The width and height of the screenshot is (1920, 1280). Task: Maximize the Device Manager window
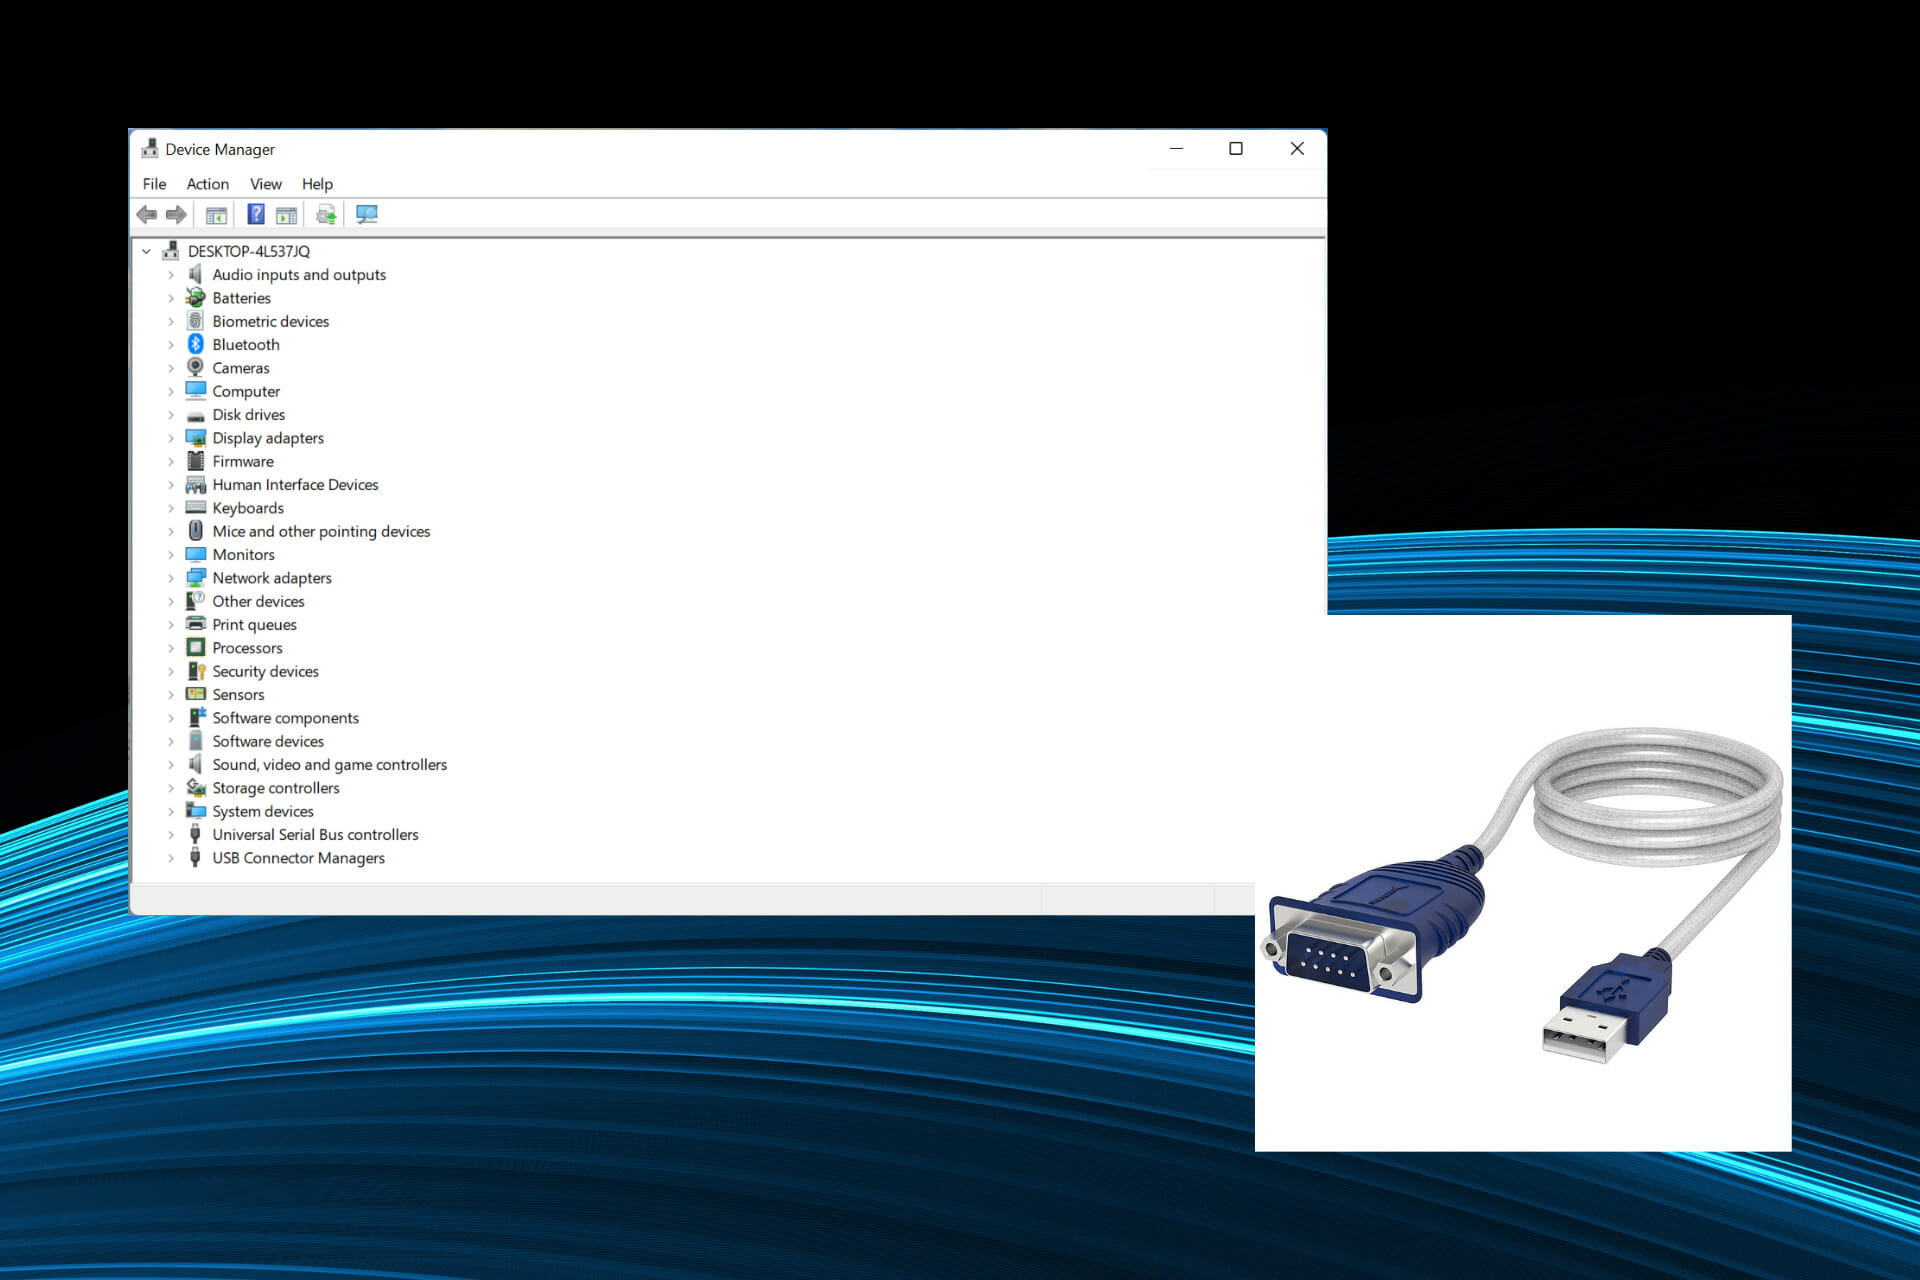[x=1236, y=148]
